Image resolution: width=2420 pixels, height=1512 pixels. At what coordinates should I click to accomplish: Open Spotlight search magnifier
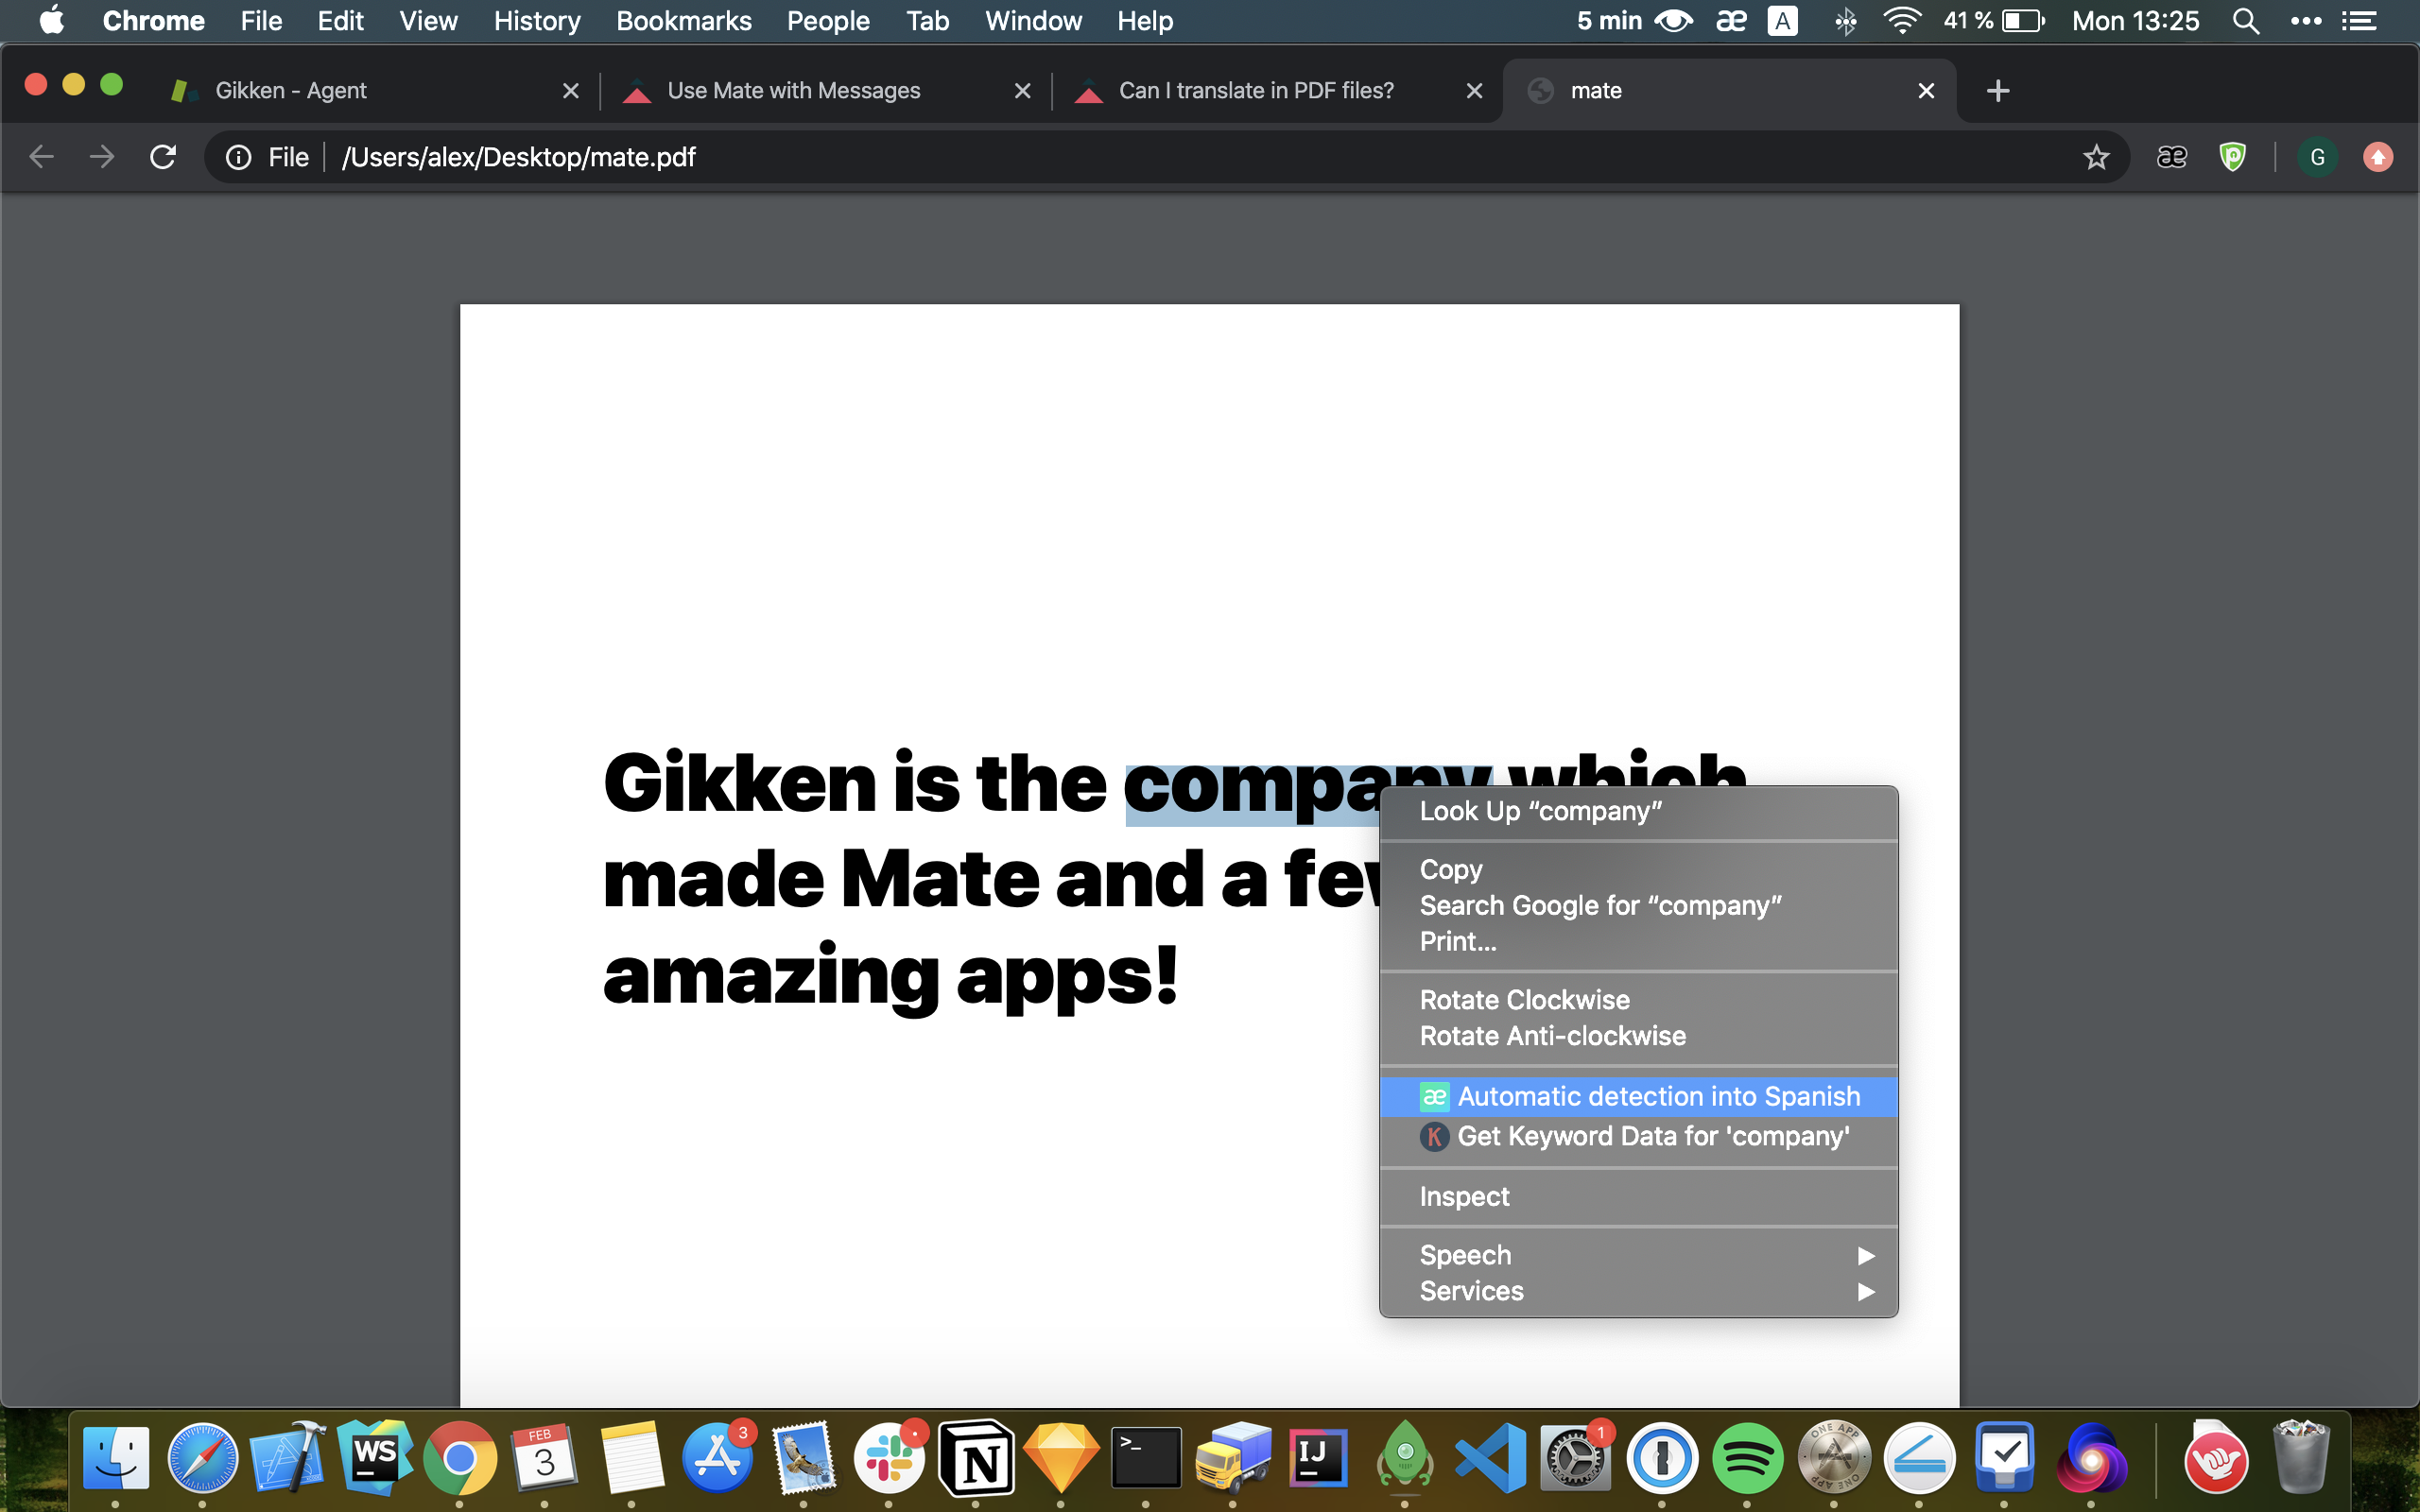coord(2246,21)
